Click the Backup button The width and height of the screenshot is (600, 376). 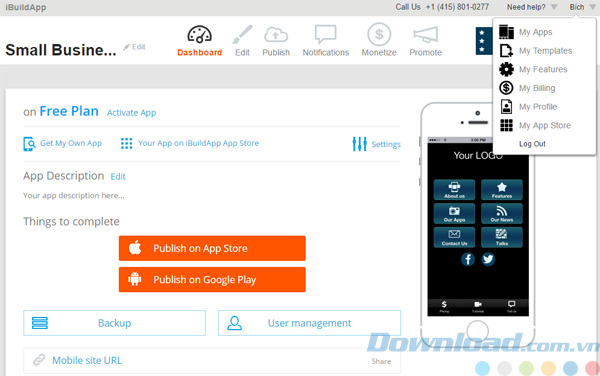click(x=114, y=323)
